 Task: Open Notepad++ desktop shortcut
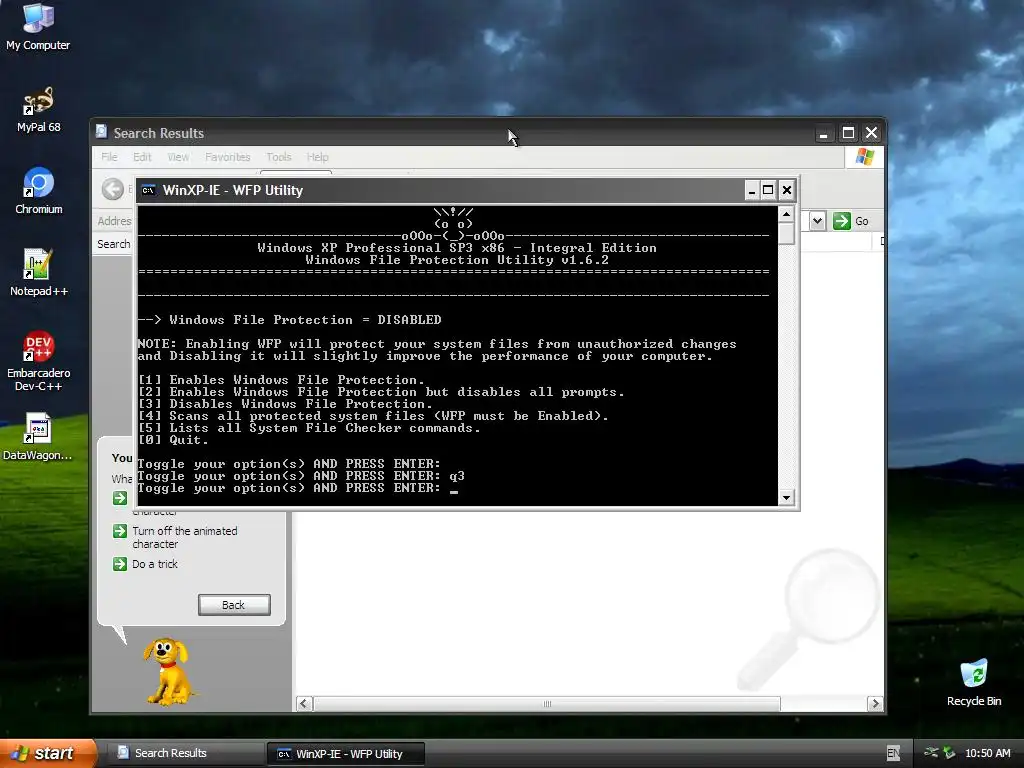point(38,273)
